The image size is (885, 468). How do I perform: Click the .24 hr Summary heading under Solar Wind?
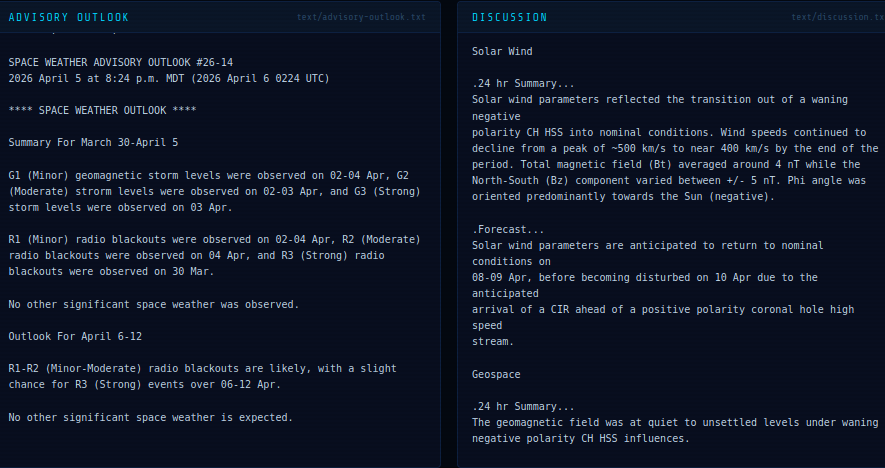click(523, 83)
